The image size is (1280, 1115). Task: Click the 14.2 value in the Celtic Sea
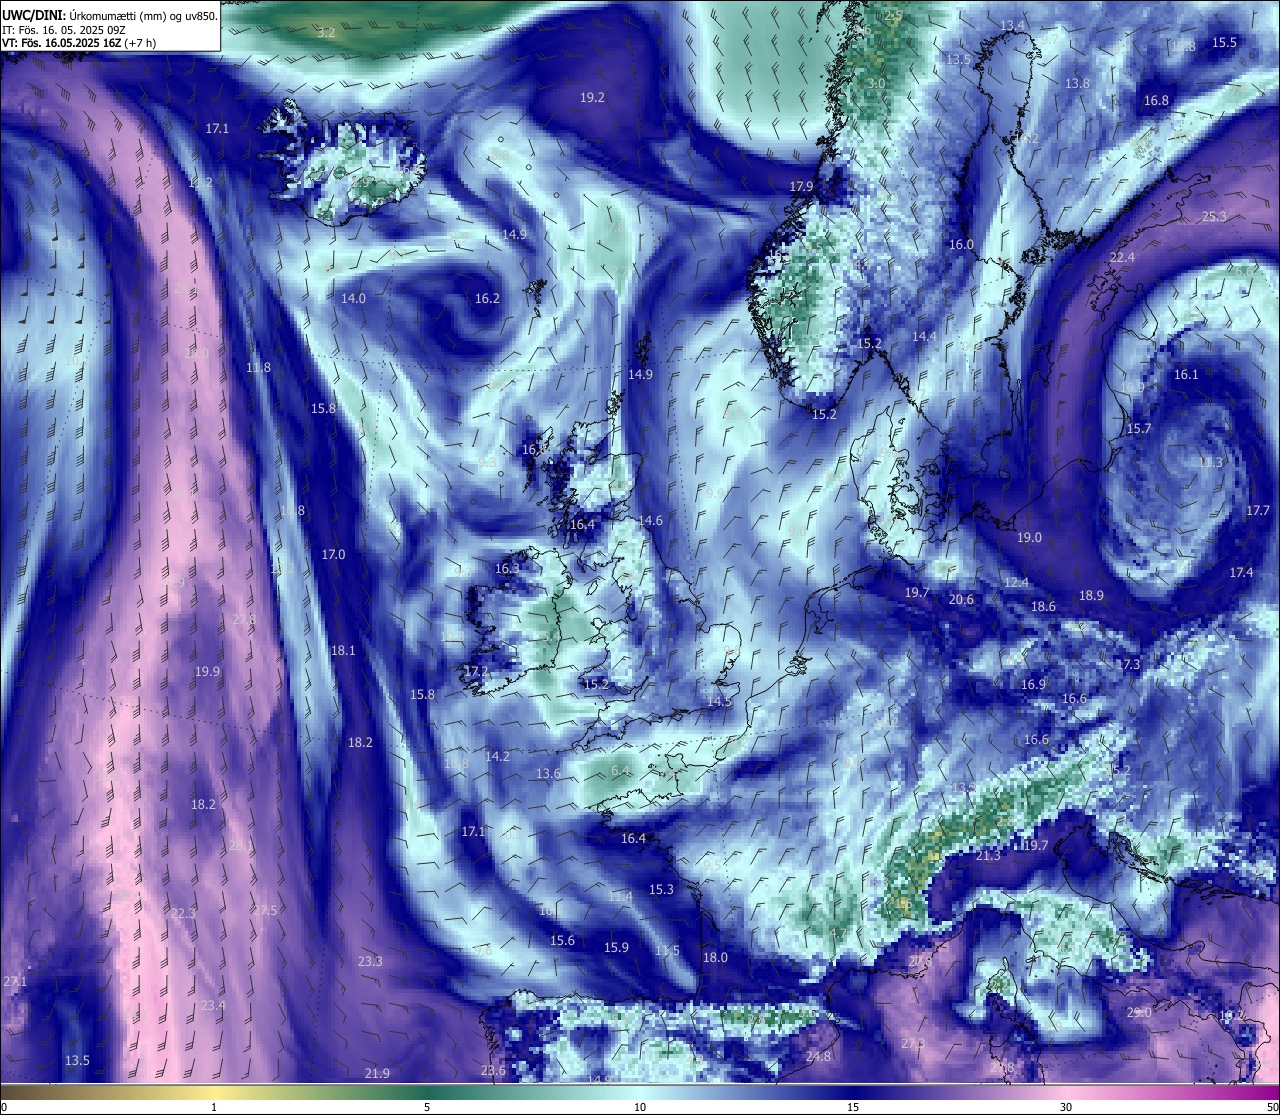click(x=497, y=756)
